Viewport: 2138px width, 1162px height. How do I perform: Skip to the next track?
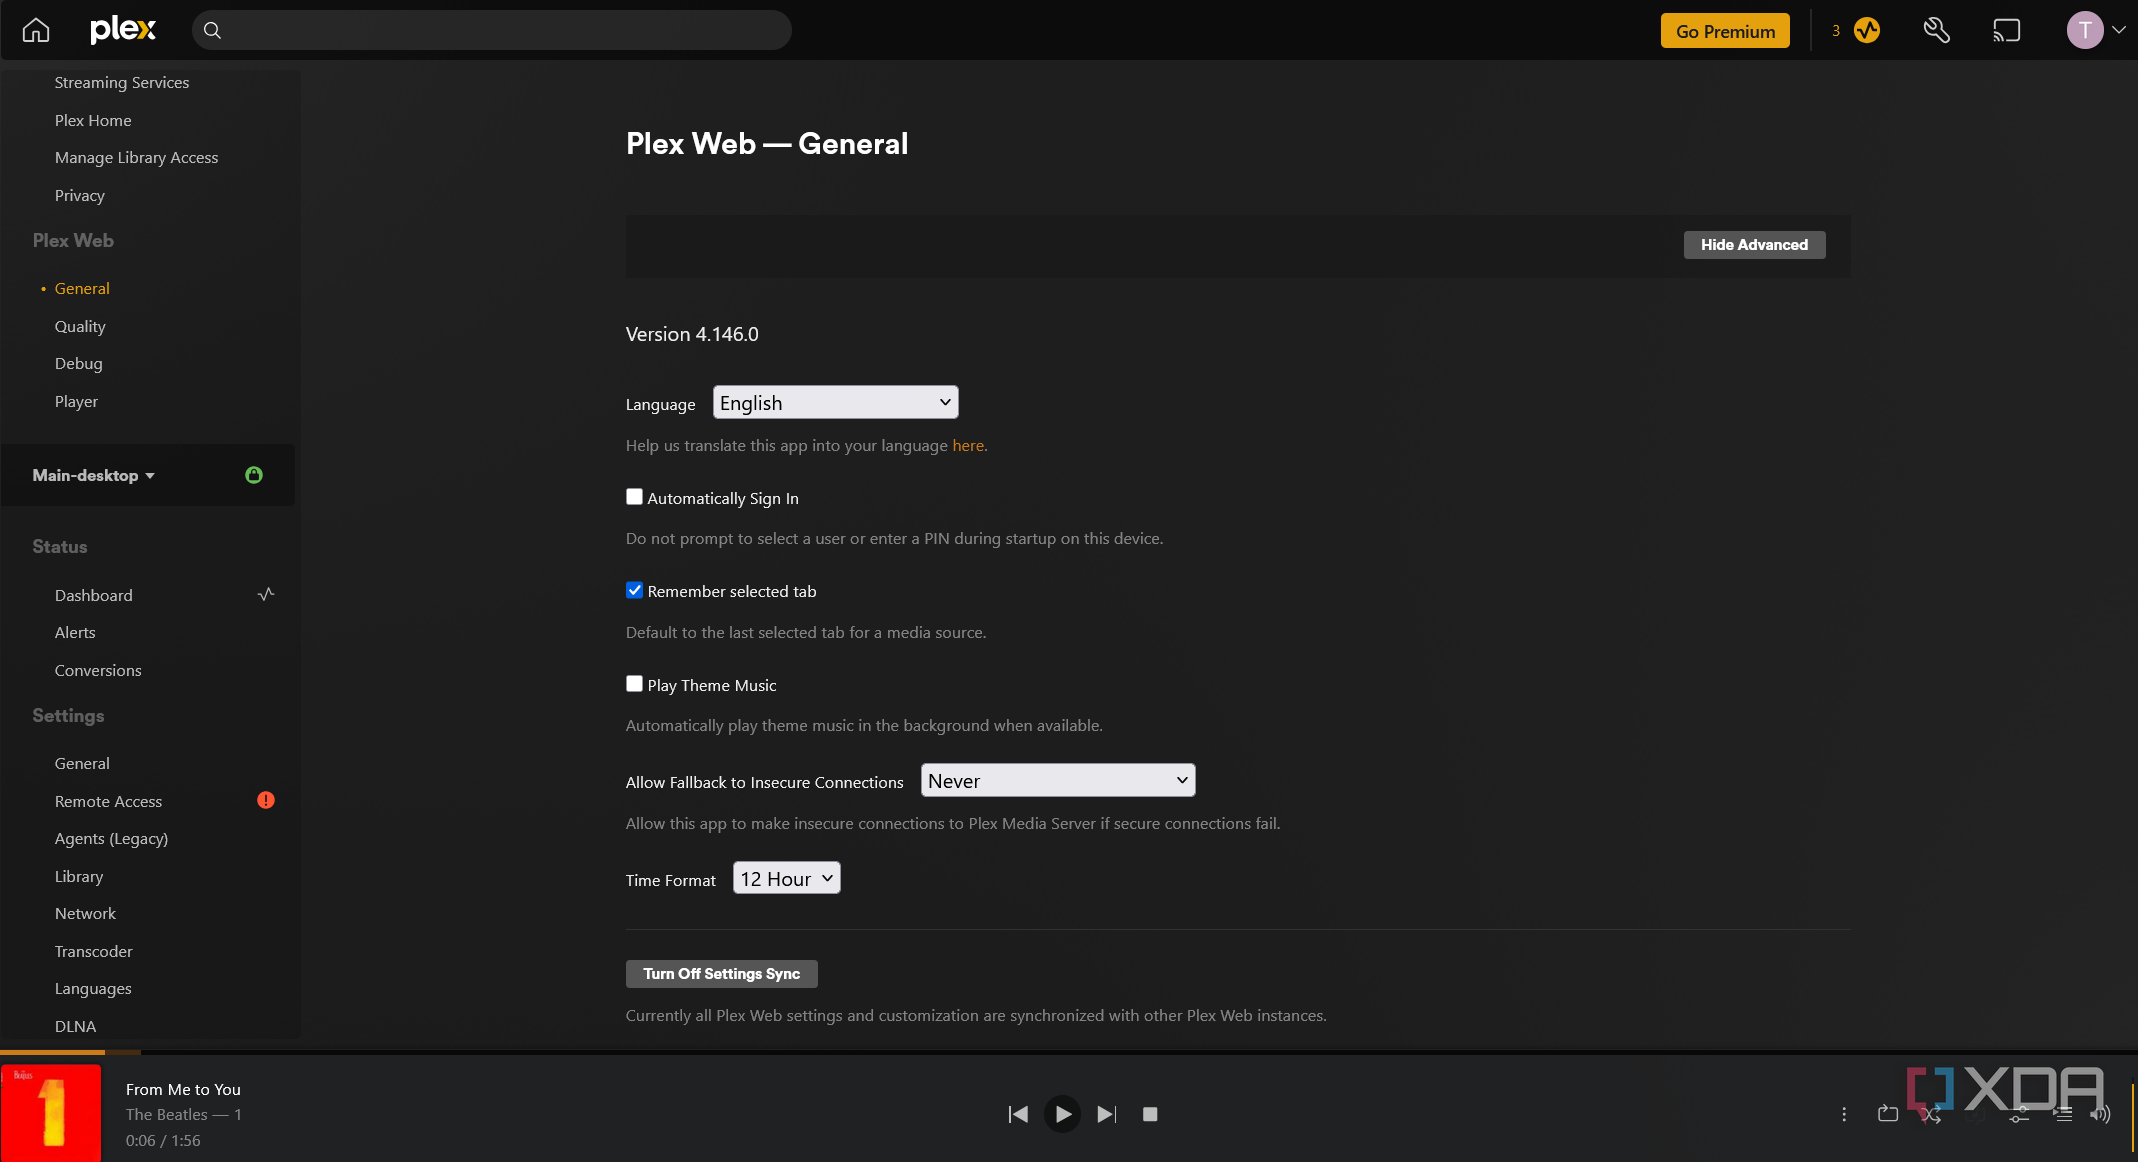[x=1106, y=1114]
